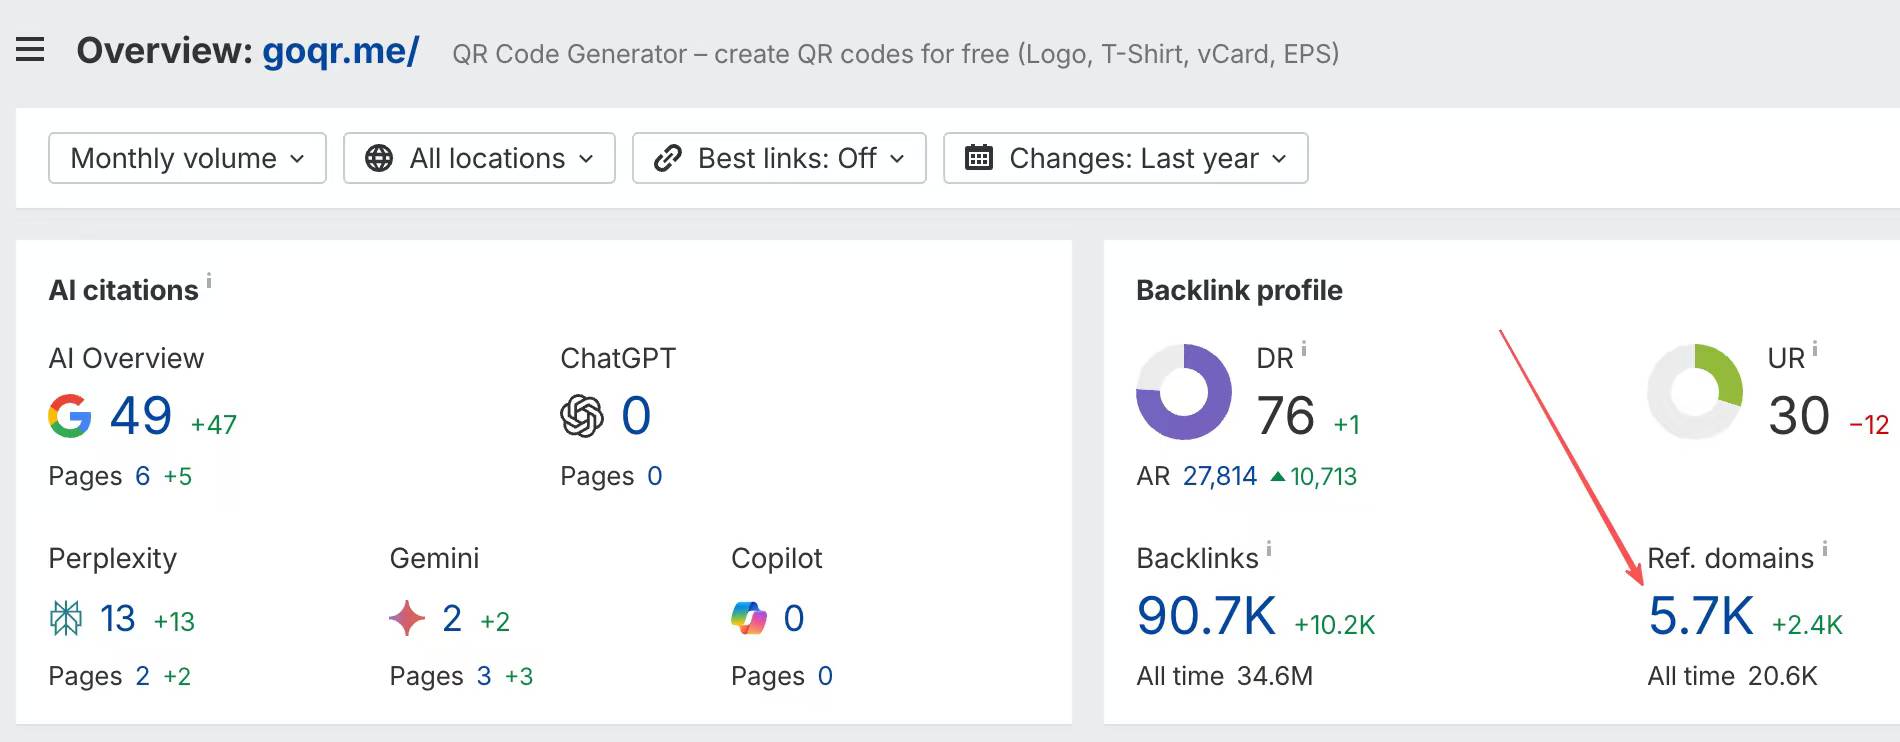
Task: Click the AR value 27,814
Action: point(1220,476)
